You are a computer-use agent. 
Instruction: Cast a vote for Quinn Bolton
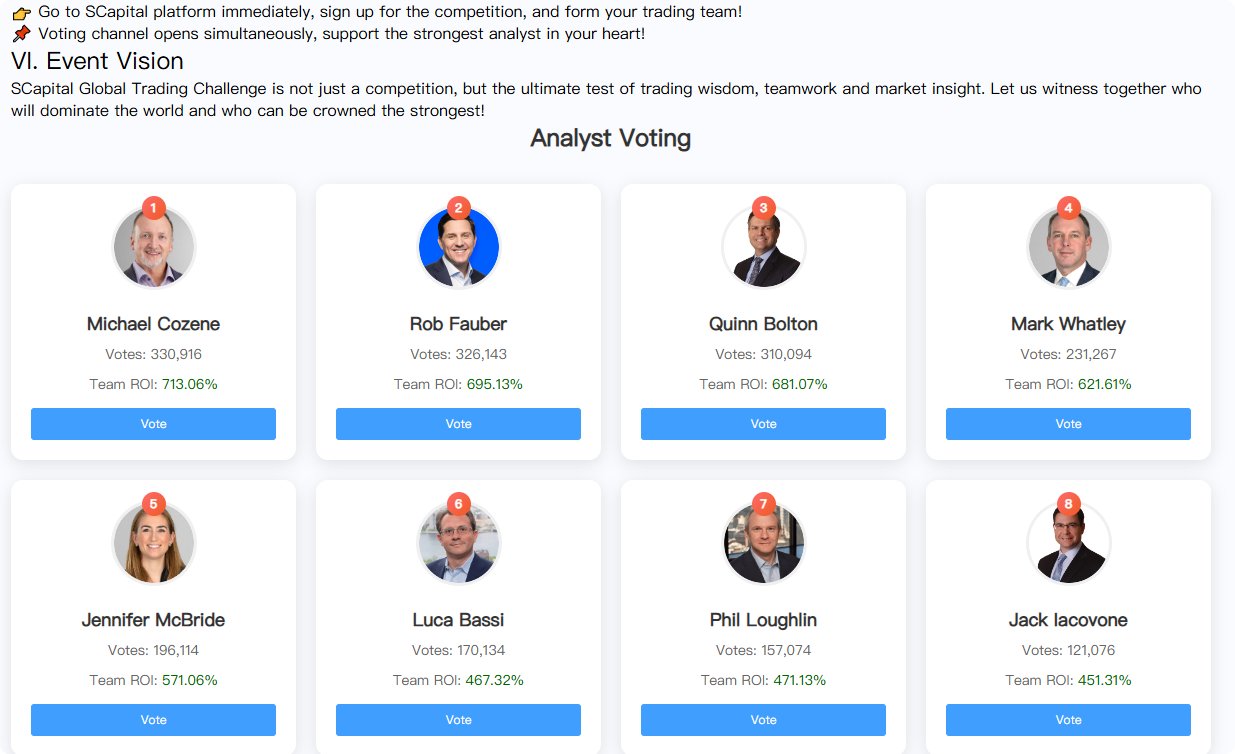[763, 424]
